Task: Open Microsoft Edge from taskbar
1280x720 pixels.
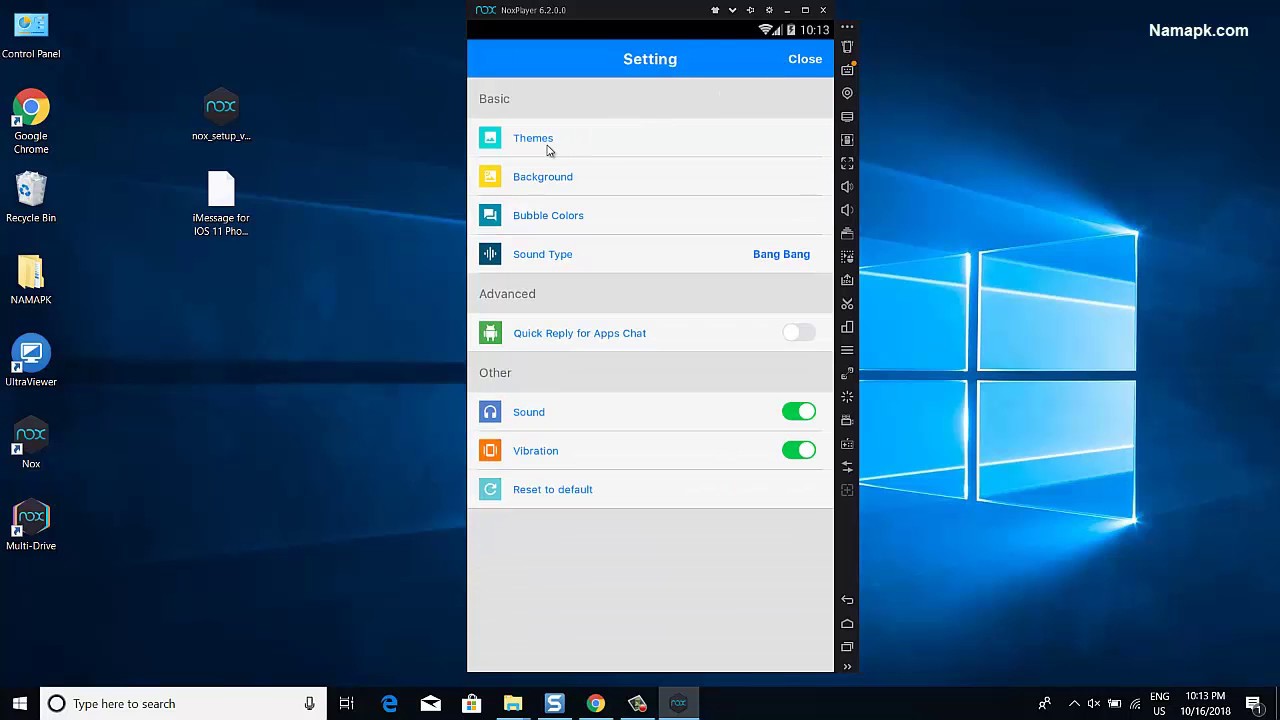Action: click(389, 704)
